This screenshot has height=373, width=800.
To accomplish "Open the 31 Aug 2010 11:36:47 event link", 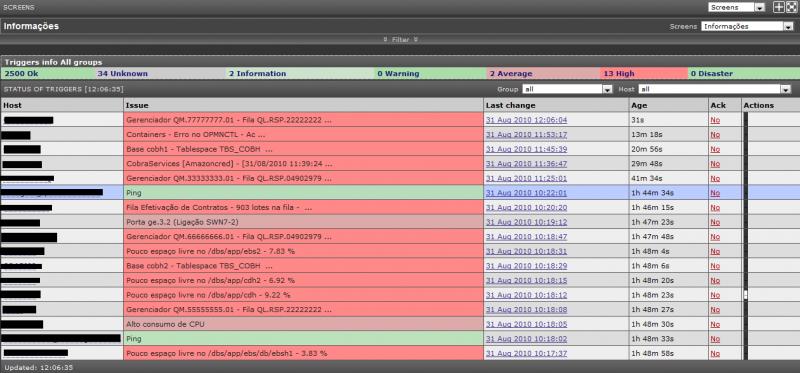I will 526,164.
